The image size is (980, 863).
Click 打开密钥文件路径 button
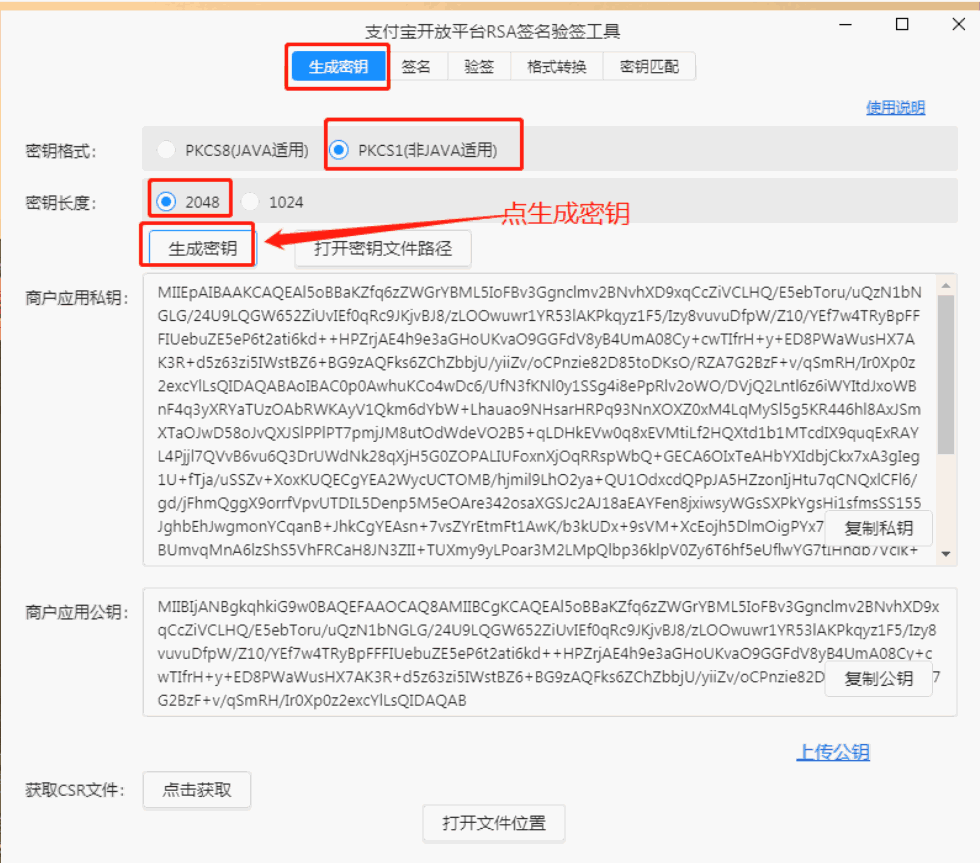click(382, 248)
